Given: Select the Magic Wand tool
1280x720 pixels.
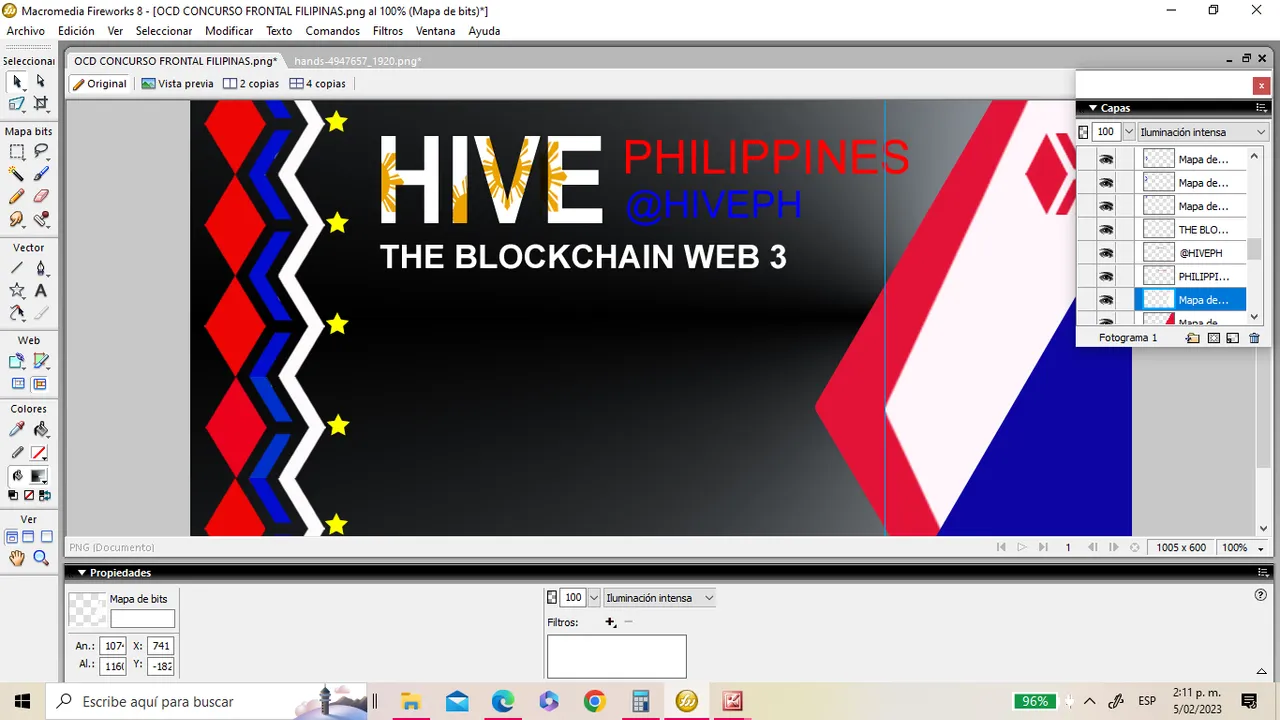Looking at the screenshot, I should (17, 174).
